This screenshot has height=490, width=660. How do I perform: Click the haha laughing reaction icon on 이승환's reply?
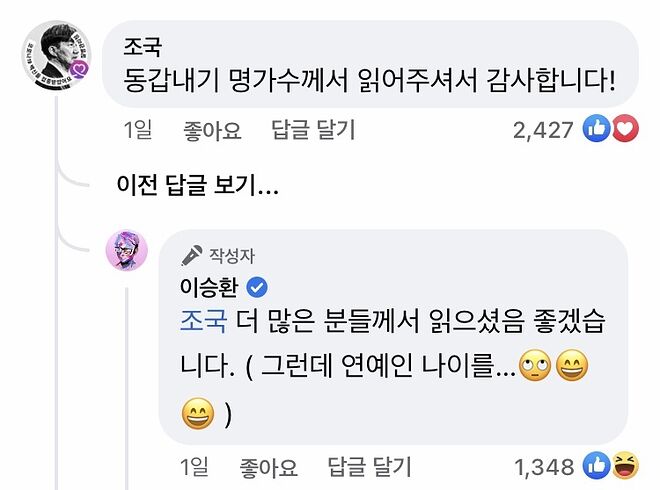[625, 466]
